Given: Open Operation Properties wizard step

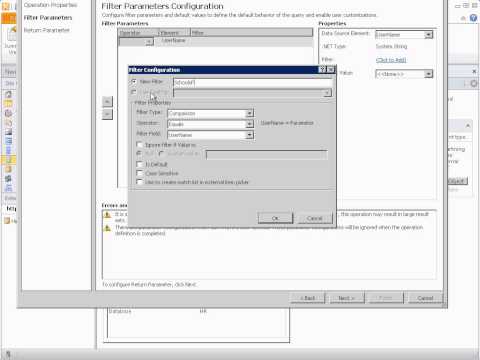Looking at the screenshot, I should point(50,5).
